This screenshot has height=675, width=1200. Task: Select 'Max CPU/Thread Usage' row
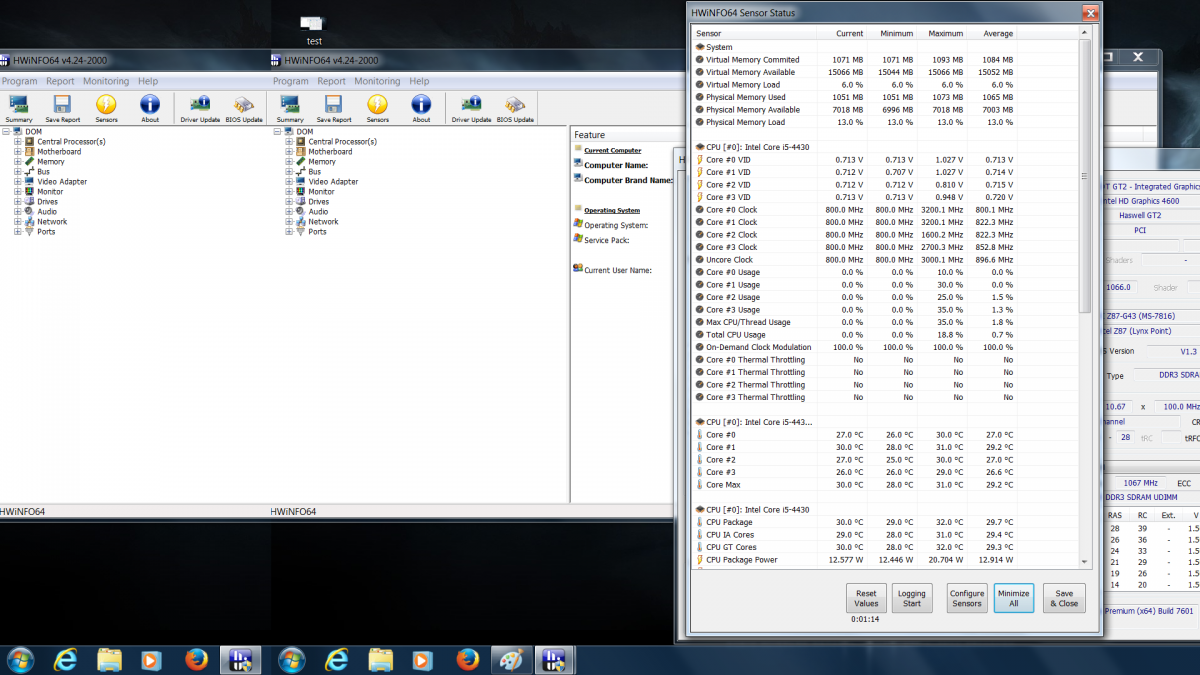coord(885,322)
